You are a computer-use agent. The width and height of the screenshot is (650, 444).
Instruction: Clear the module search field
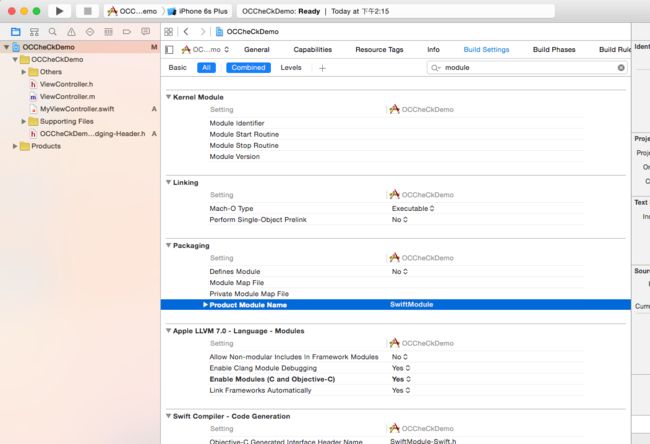pos(621,68)
